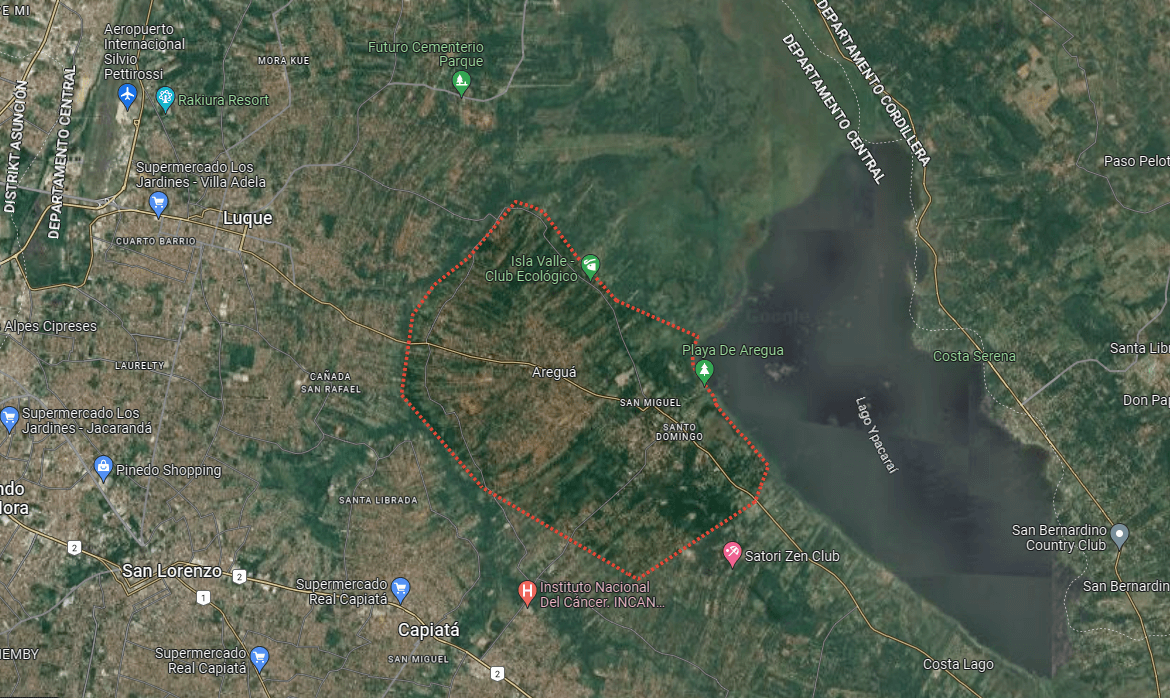Click the Santo Domingo neighborhood label
The height and width of the screenshot is (698, 1170).
point(679,432)
